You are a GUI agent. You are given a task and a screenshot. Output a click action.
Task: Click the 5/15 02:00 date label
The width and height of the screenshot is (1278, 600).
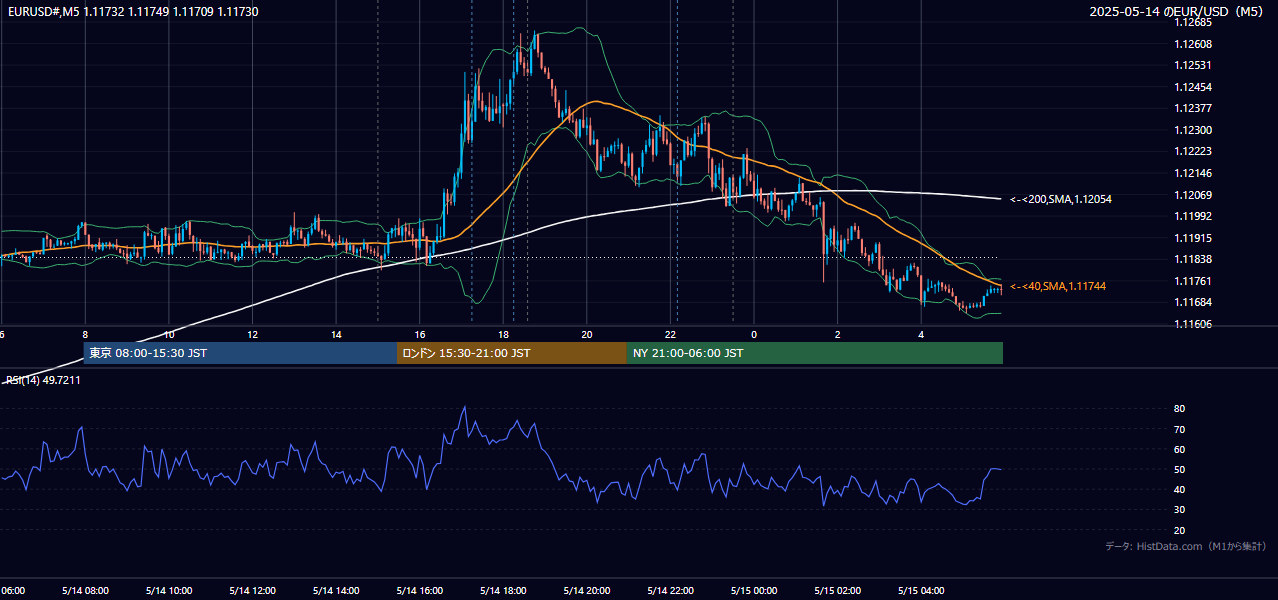click(838, 590)
